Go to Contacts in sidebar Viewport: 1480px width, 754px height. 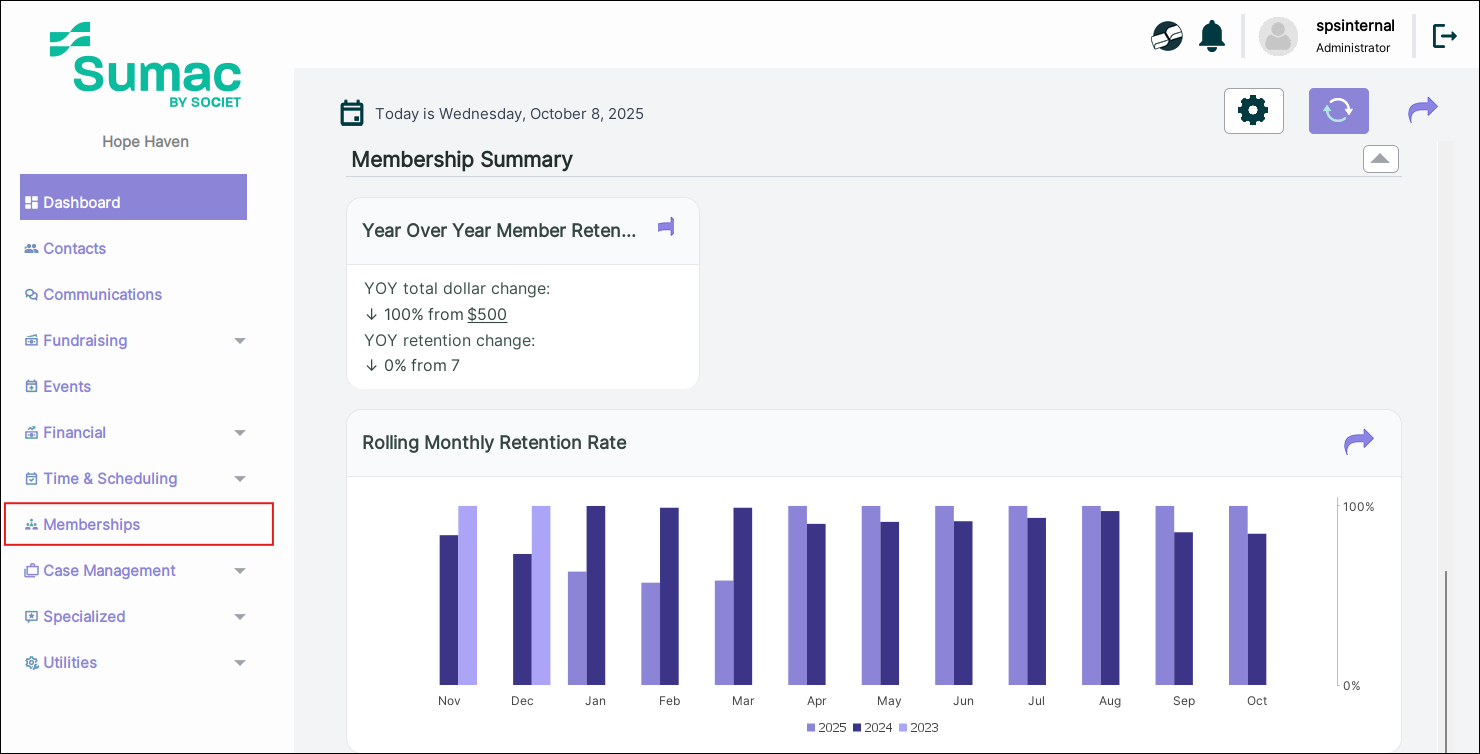(x=74, y=249)
